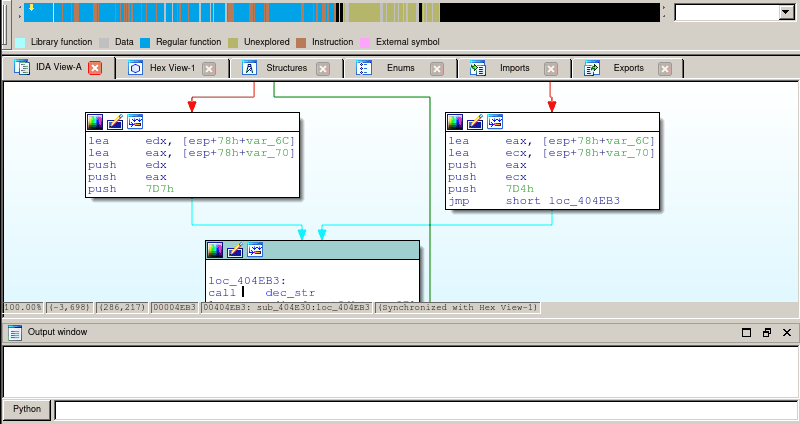The image size is (800, 424).
Task: Maximize the Output window
Action: tap(746, 333)
